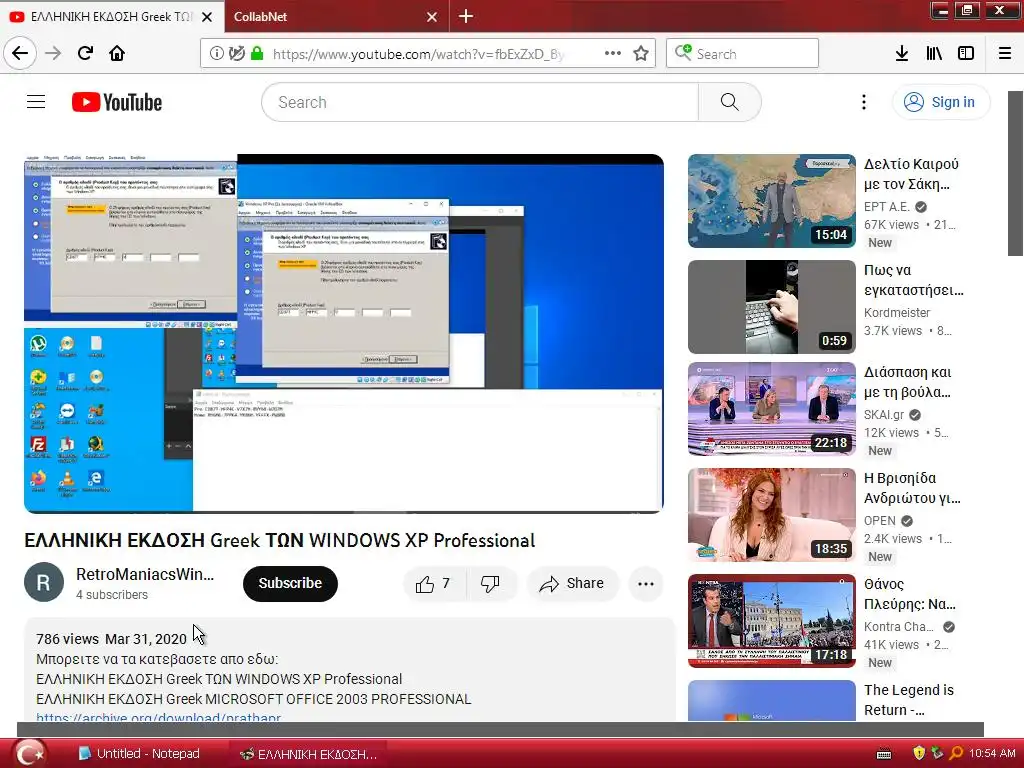This screenshot has height=768, width=1024.
Task: Open the browser downloads arrow
Action: [x=902, y=54]
